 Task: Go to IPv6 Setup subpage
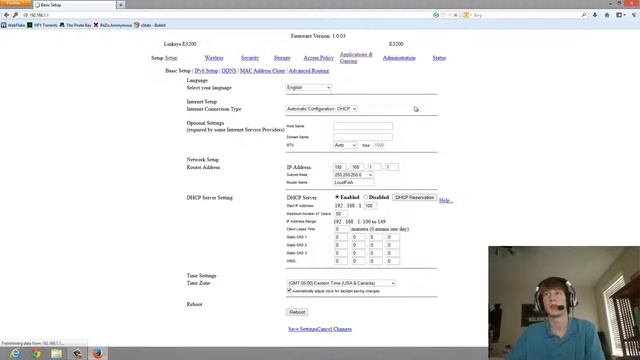(206, 71)
